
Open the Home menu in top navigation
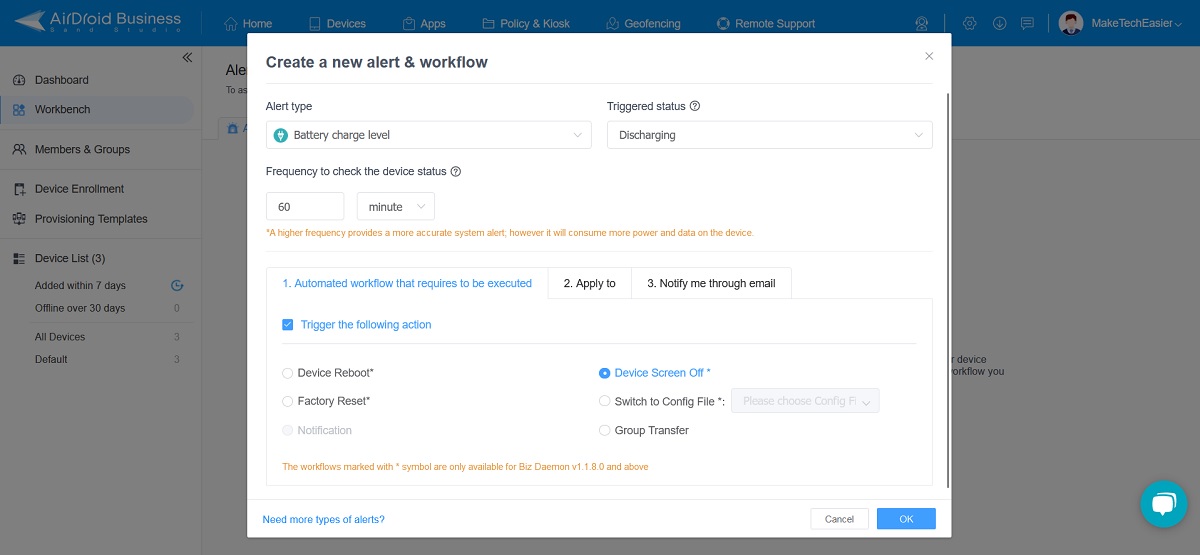click(248, 23)
